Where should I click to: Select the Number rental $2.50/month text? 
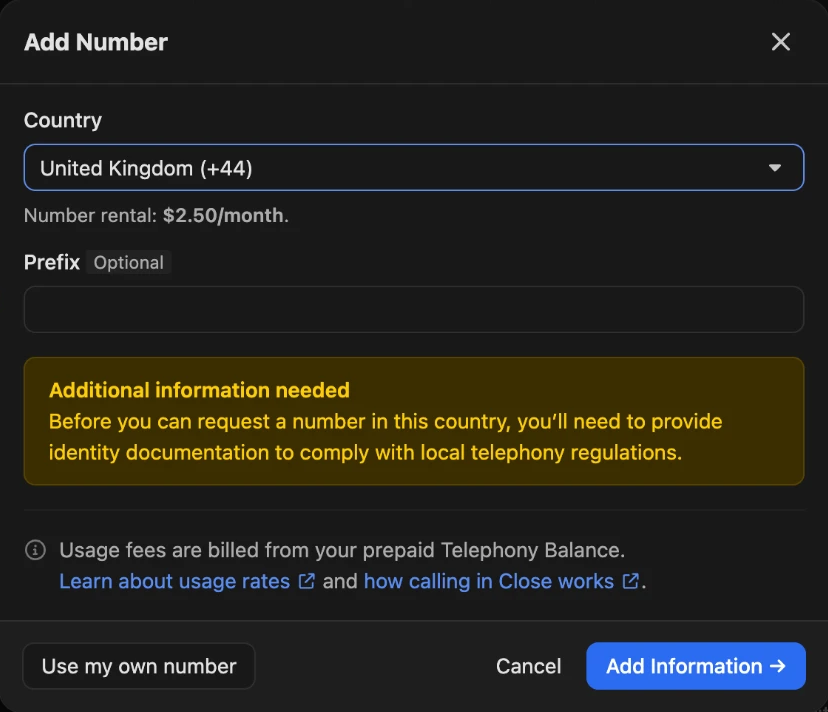click(156, 216)
